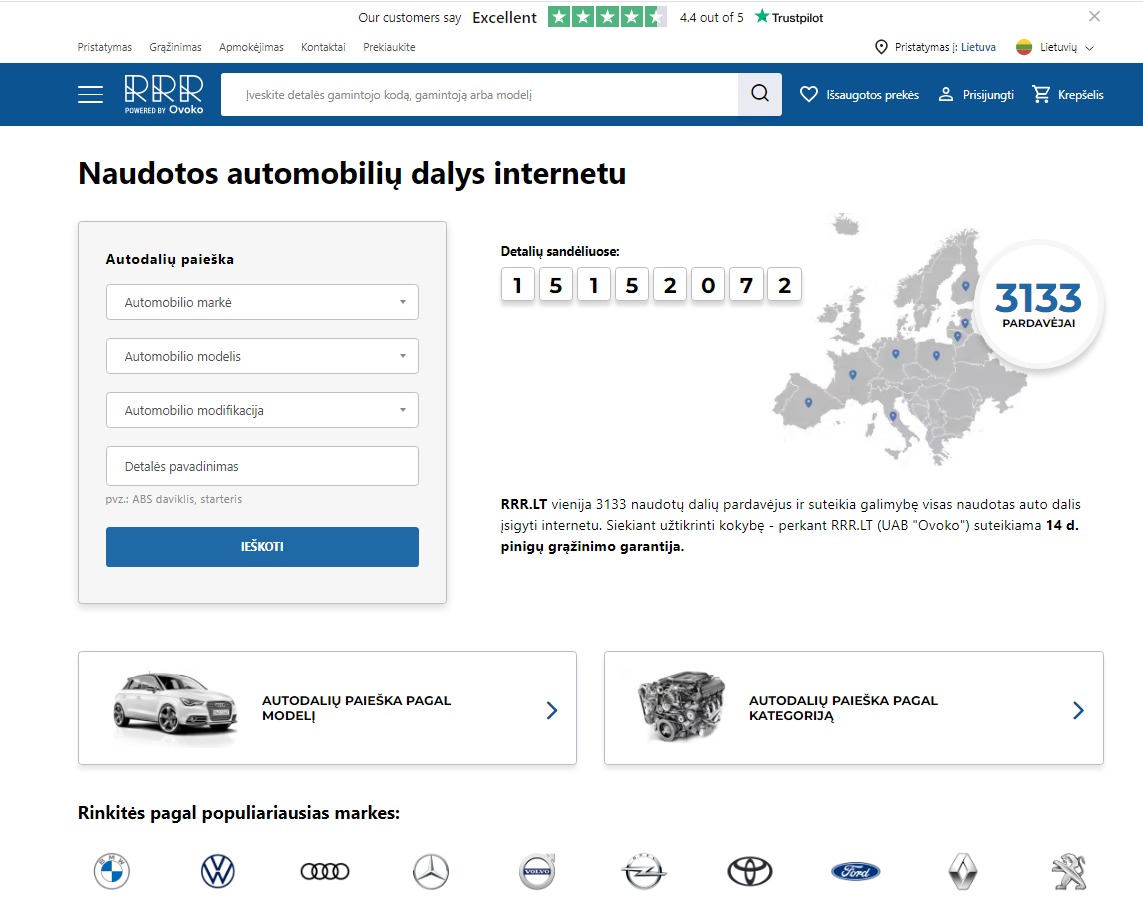Click the map pin over Spain
The image size is (1143, 897).
[808, 402]
